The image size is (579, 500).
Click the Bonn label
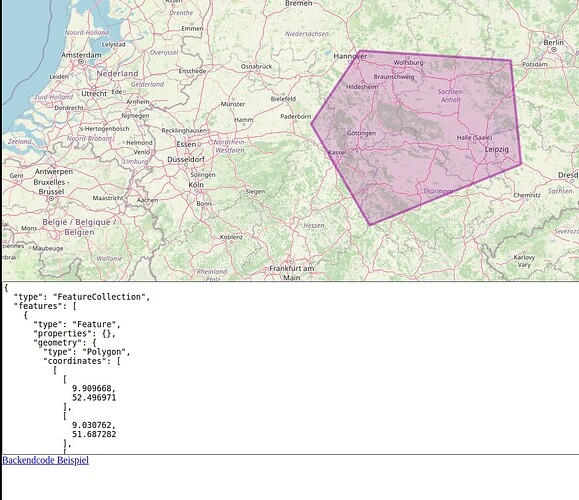(204, 203)
